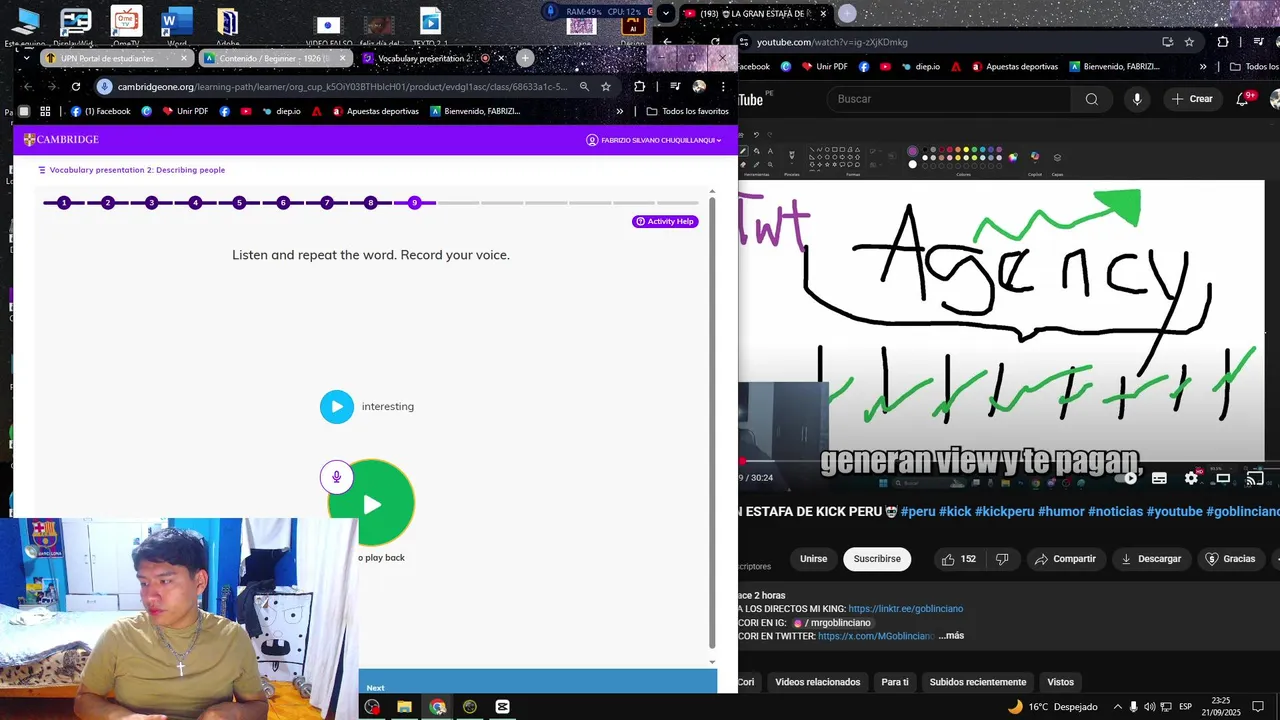Jump to step 8 in progress bar
The height and width of the screenshot is (720, 1280).
pyautogui.click(x=370, y=203)
